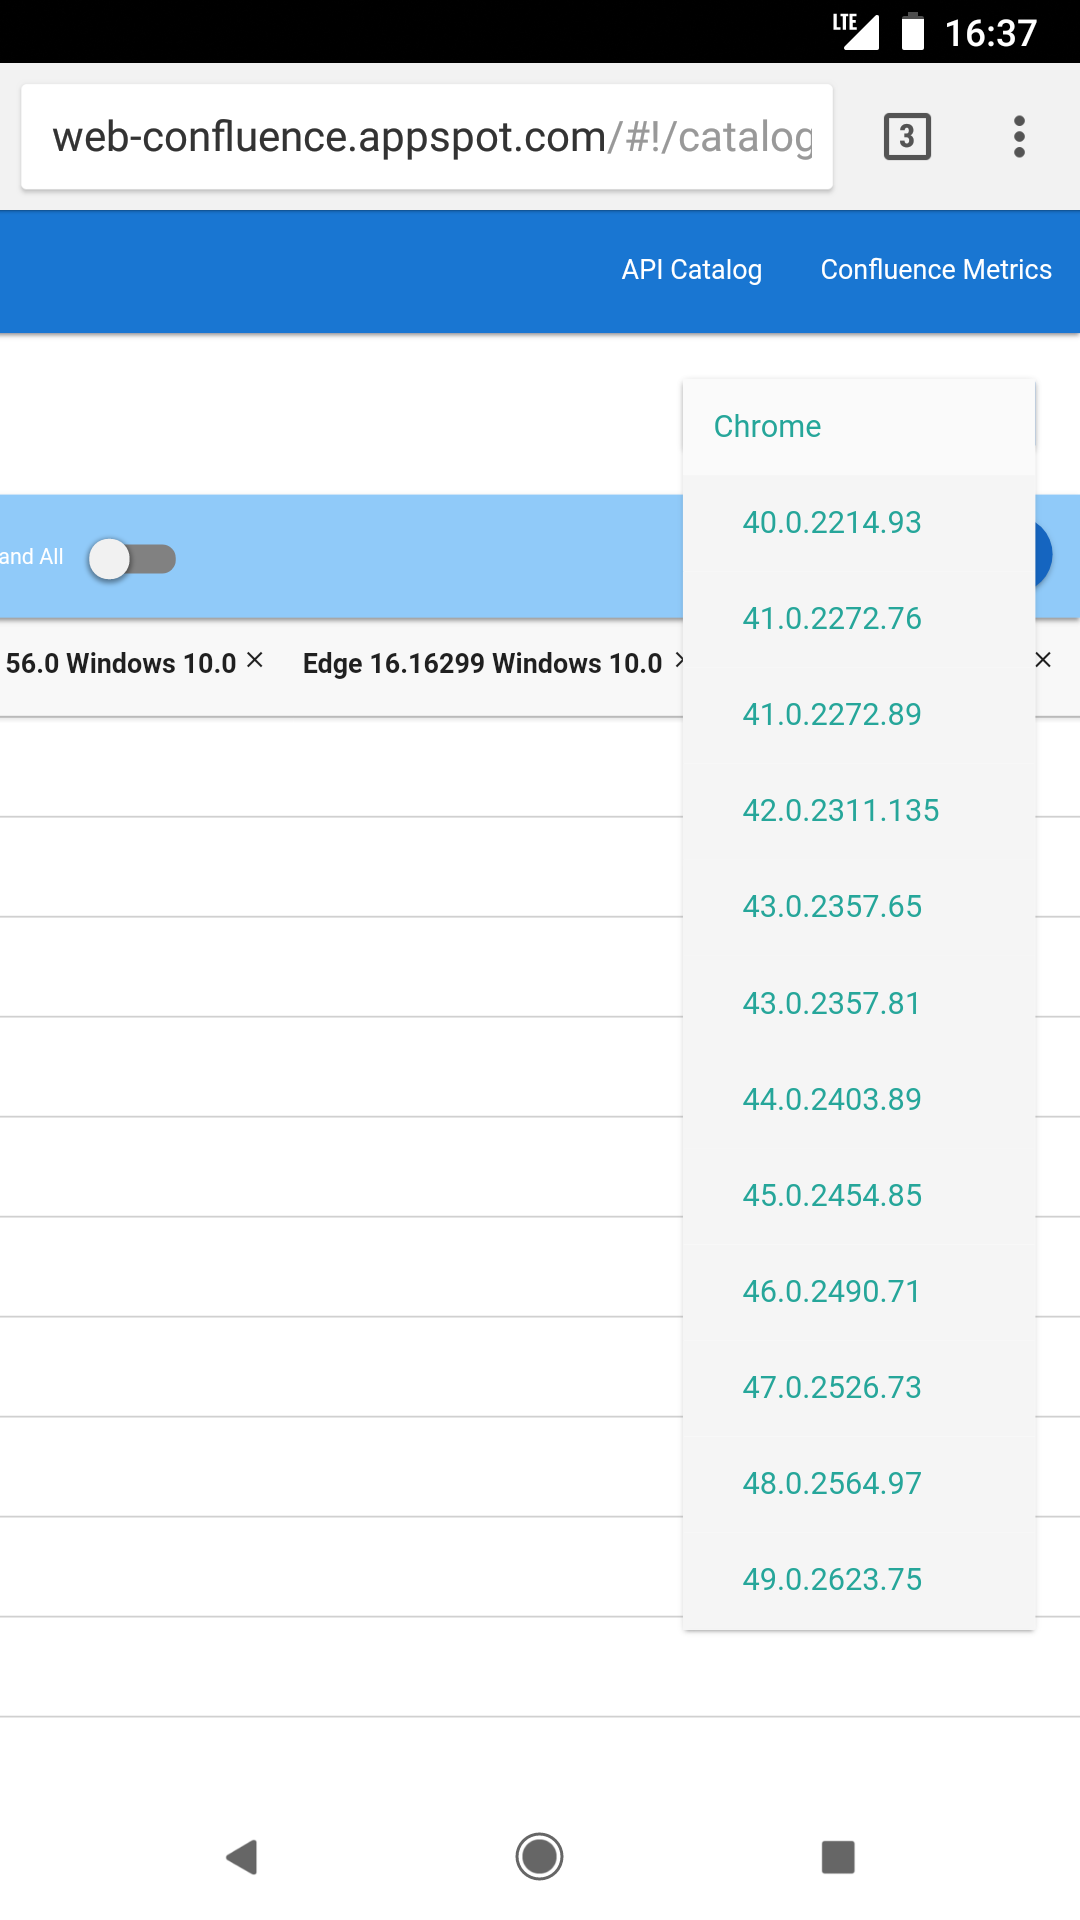The height and width of the screenshot is (1920, 1080).
Task: Open the API Catalog page
Action: click(x=692, y=270)
